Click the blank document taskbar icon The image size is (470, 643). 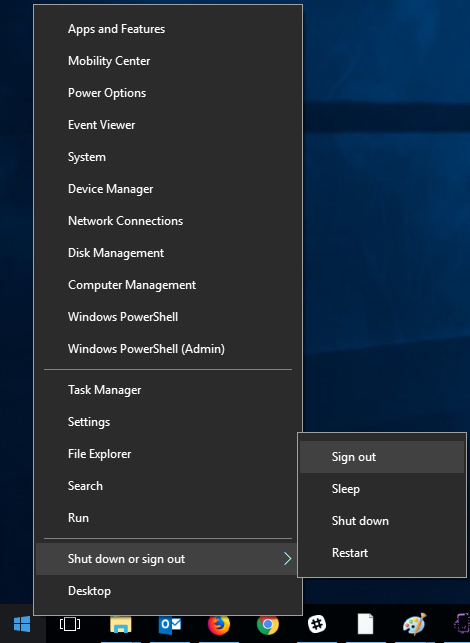click(365, 624)
